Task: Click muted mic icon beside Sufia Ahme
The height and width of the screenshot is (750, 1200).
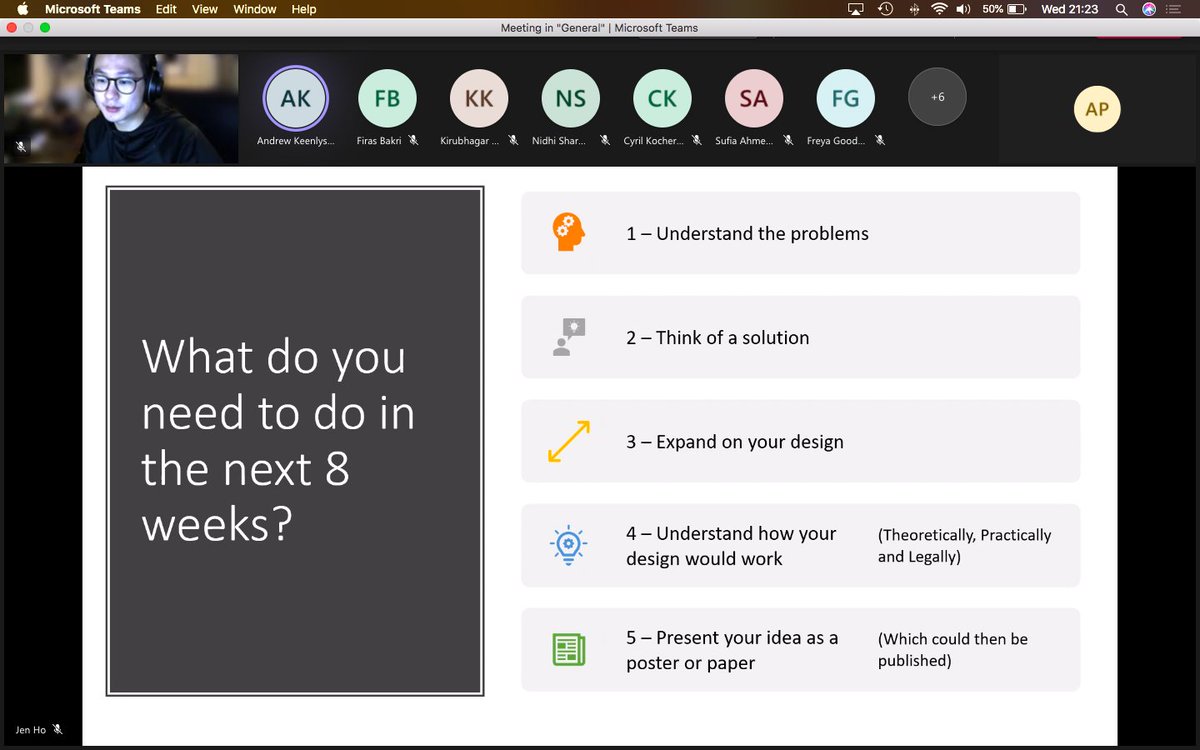Action: [788, 141]
